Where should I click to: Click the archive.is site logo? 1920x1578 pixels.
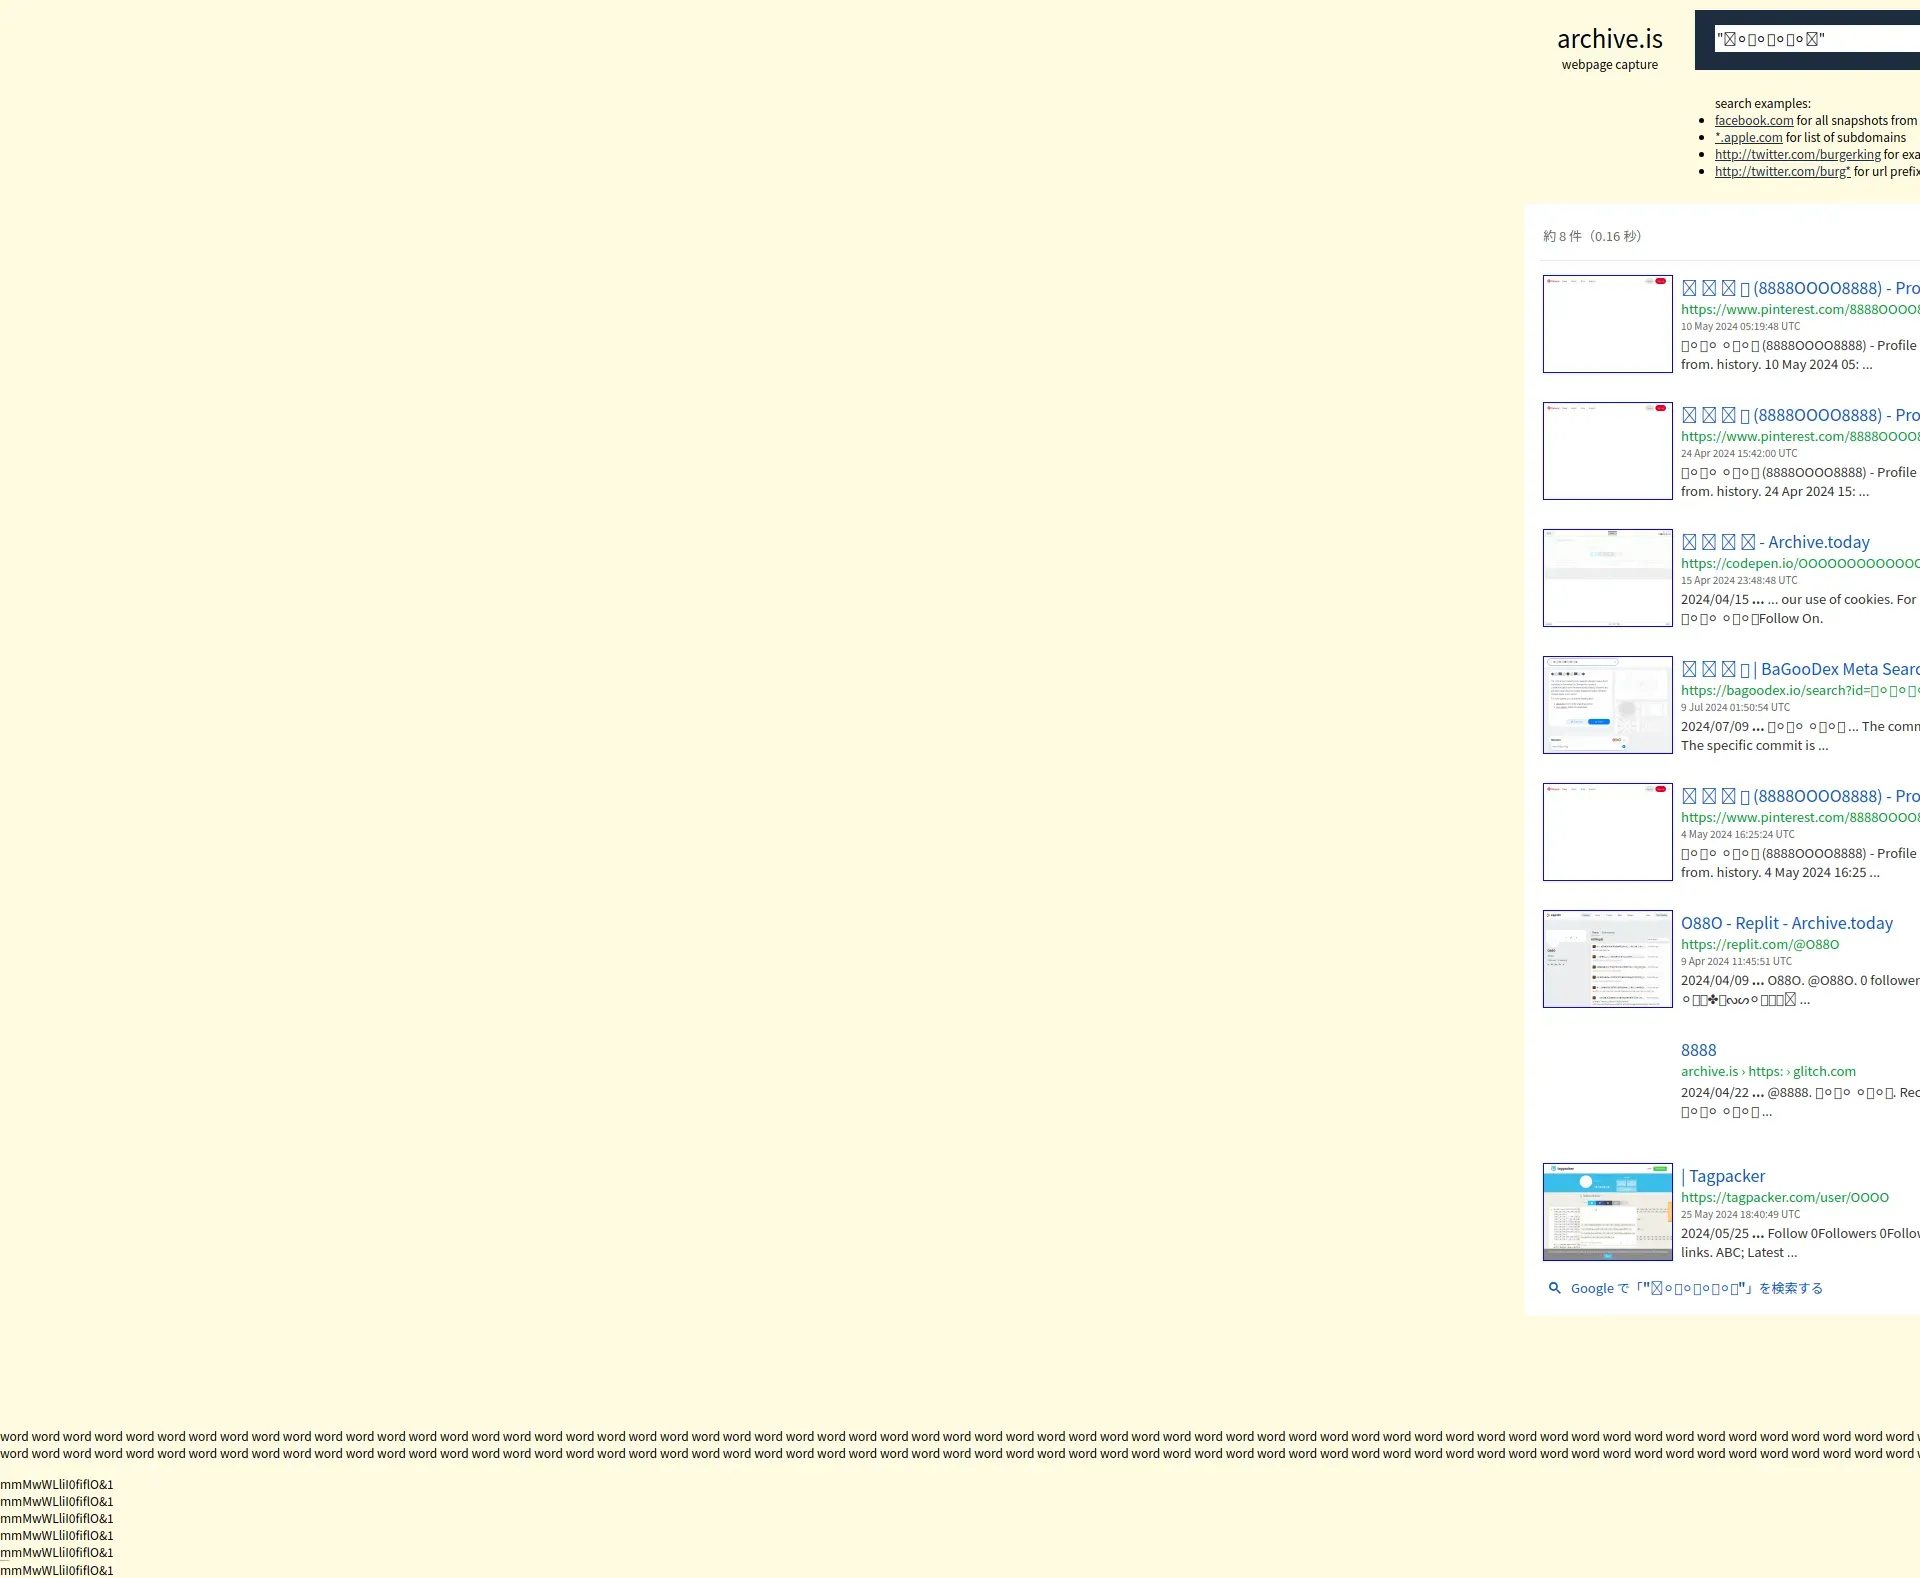[1609, 39]
